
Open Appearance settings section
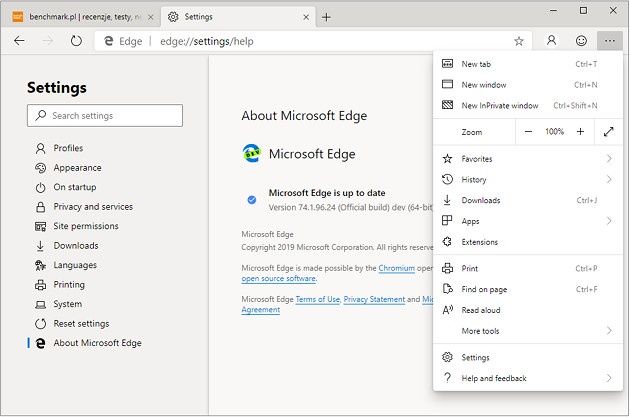pos(77,168)
